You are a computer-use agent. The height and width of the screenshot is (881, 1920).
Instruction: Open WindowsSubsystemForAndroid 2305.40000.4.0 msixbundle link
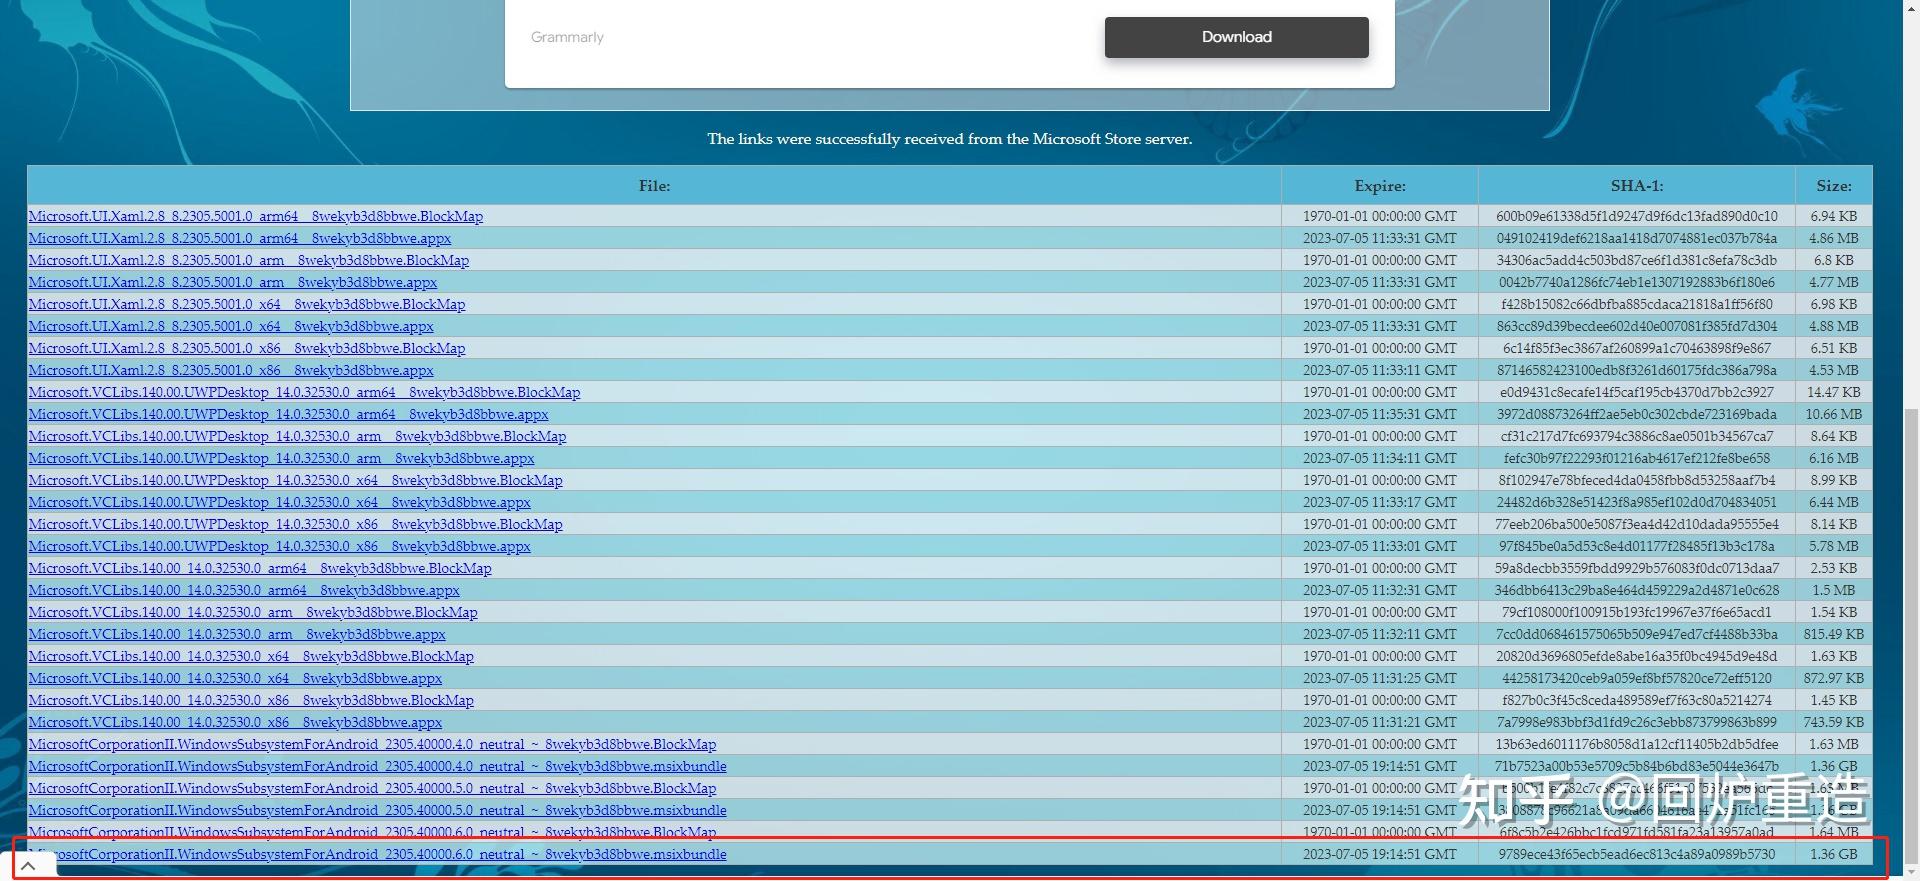click(x=377, y=766)
